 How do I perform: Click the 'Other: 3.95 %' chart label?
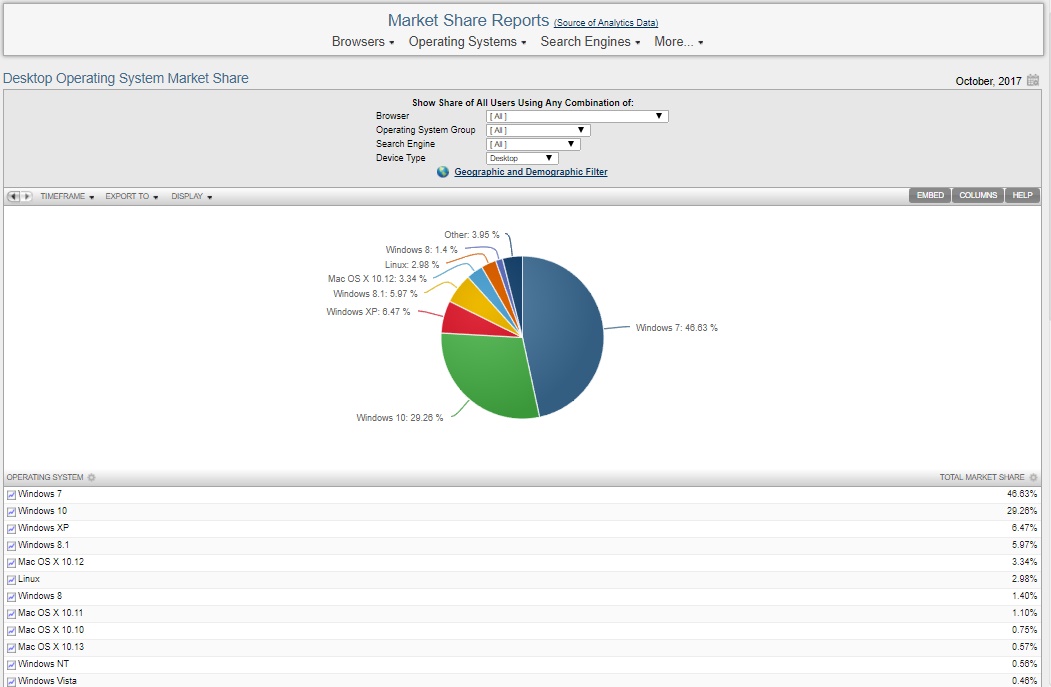click(x=471, y=235)
